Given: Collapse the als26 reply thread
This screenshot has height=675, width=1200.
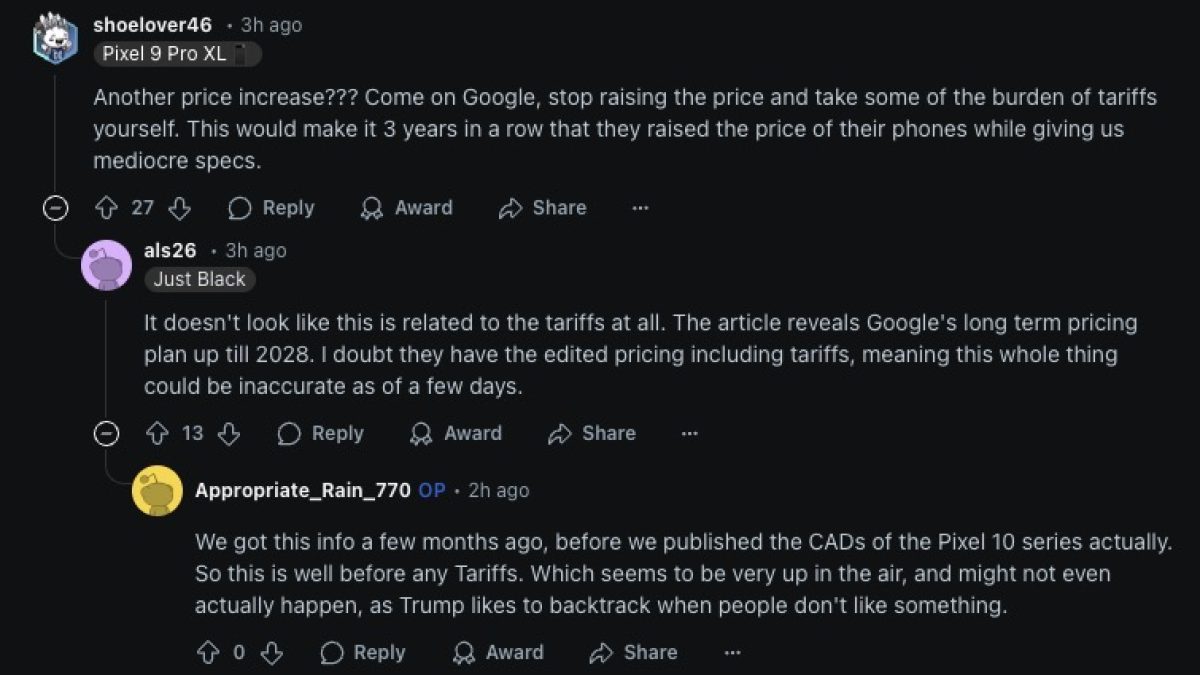Looking at the screenshot, I should coord(106,433).
